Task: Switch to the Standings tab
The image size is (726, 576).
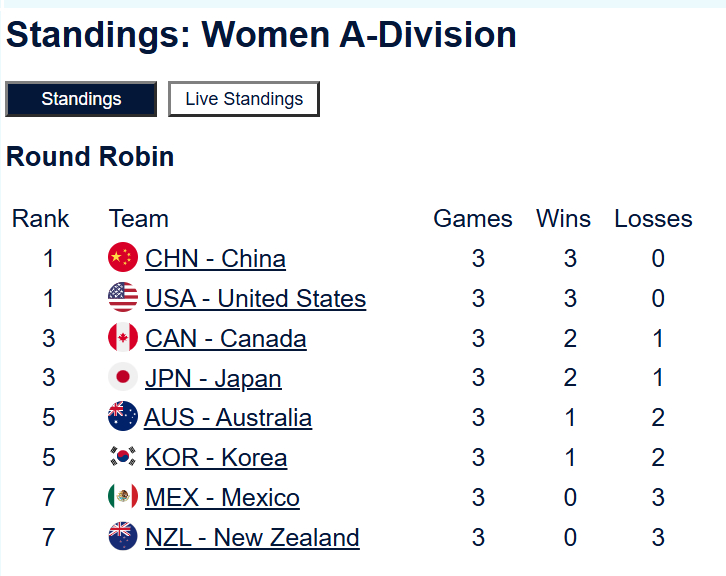Action: click(81, 99)
